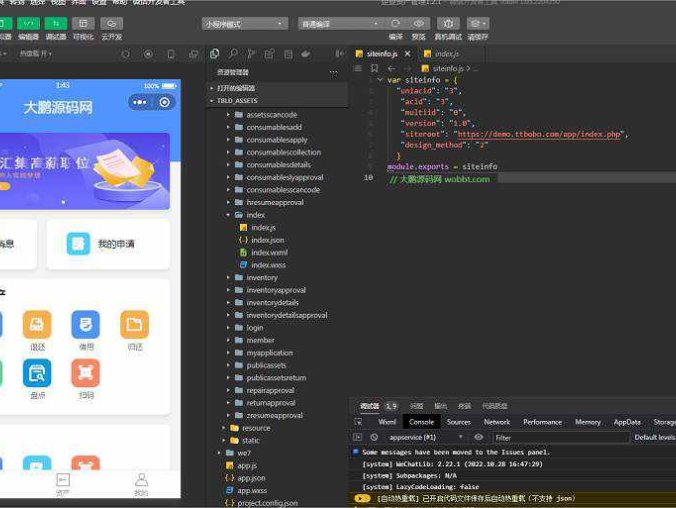Open the search magnifier icon in sidebar
Image resolution: width=676 pixels, height=508 pixels.
point(233,54)
